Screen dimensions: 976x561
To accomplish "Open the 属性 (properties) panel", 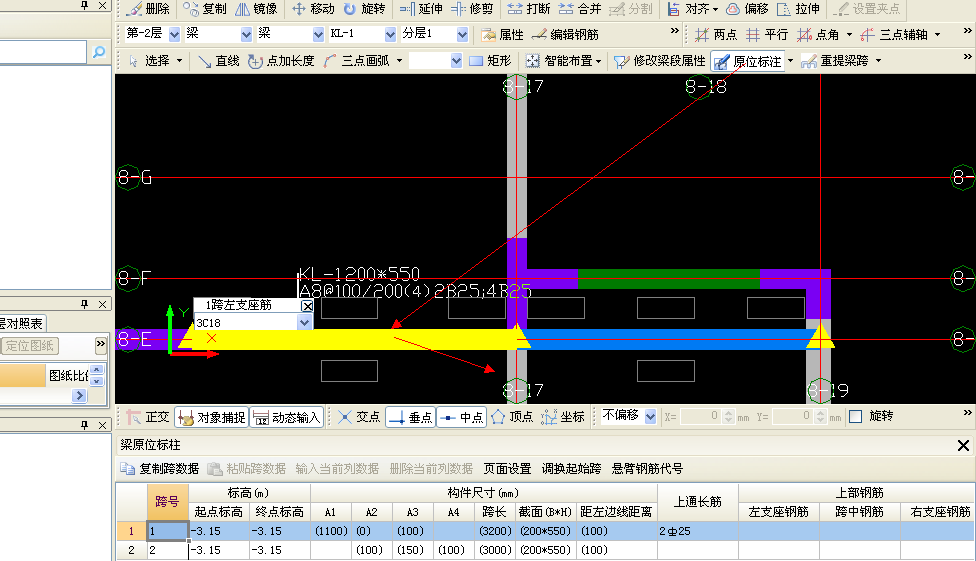I will tap(503, 35).
